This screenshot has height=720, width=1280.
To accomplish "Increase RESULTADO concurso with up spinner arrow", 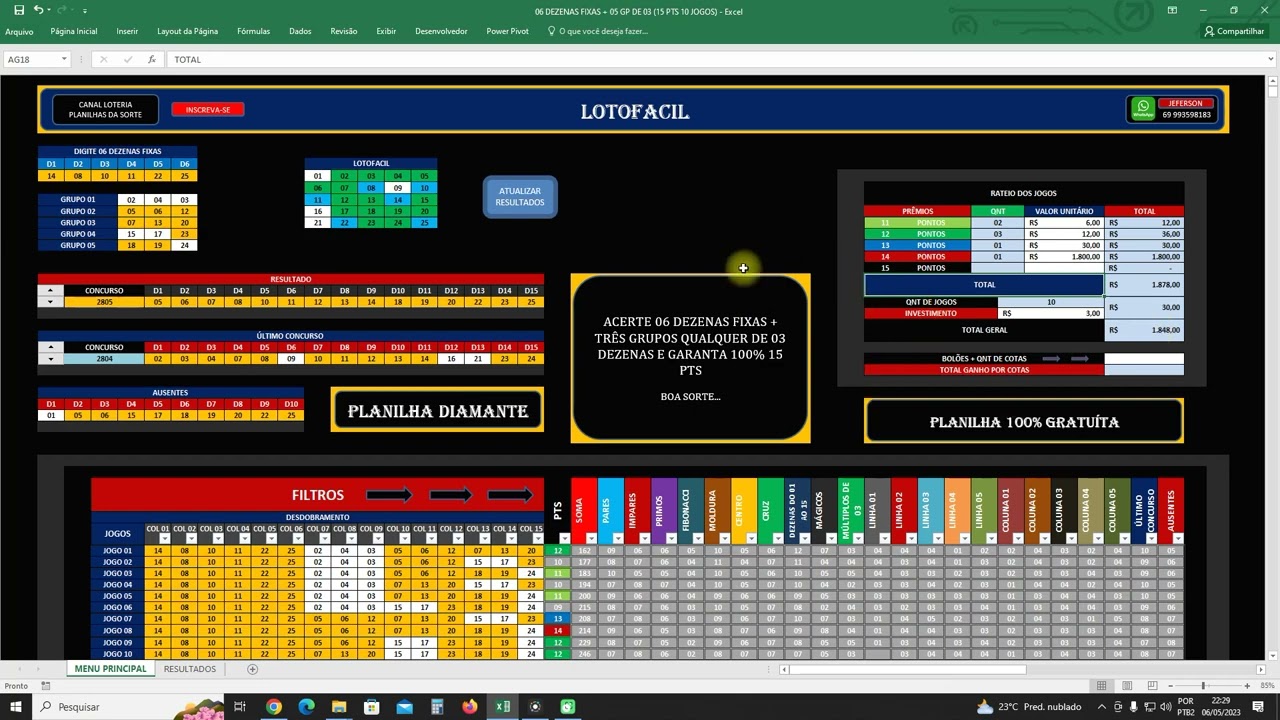I will pyautogui.click(x=51, y=291).
